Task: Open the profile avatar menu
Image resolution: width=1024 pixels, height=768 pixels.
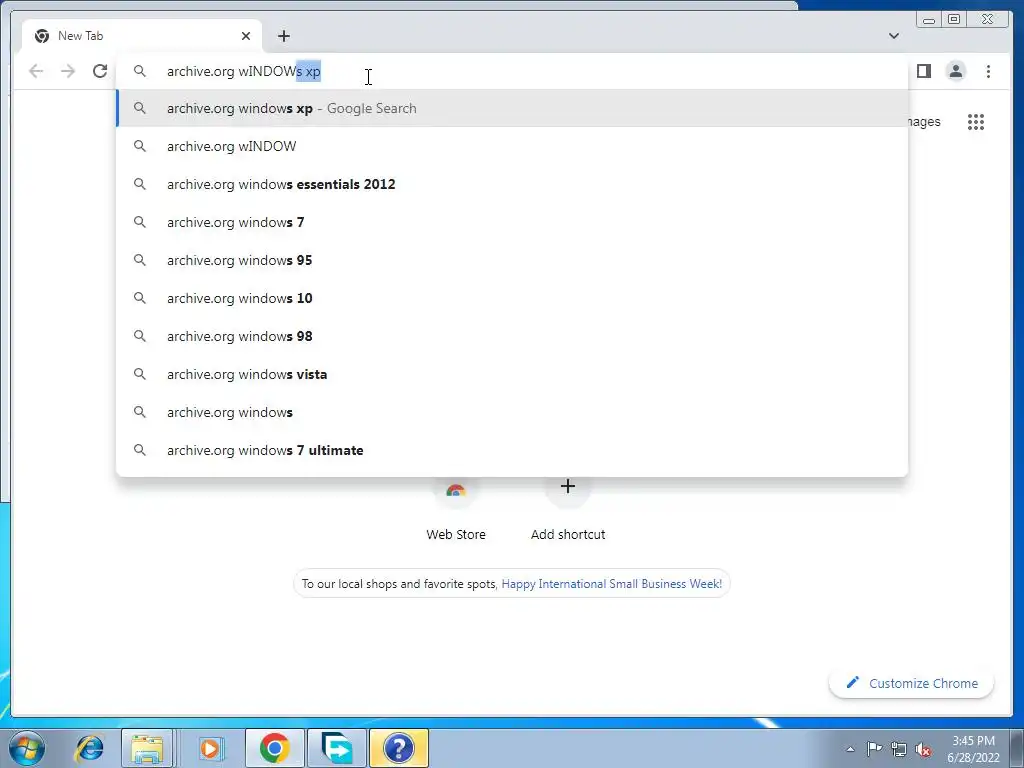Action: [955, 71]
